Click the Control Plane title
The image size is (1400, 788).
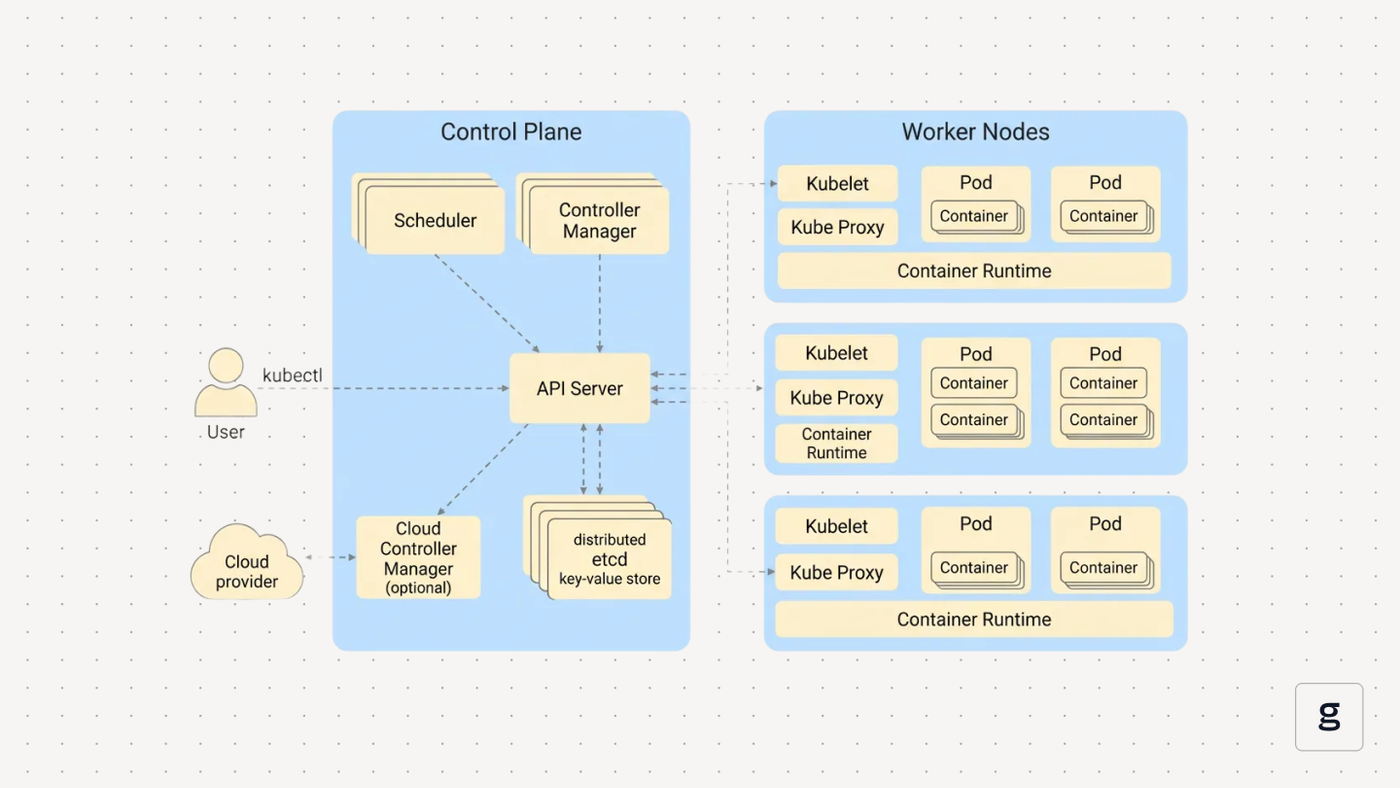click(x=511, y=132)
